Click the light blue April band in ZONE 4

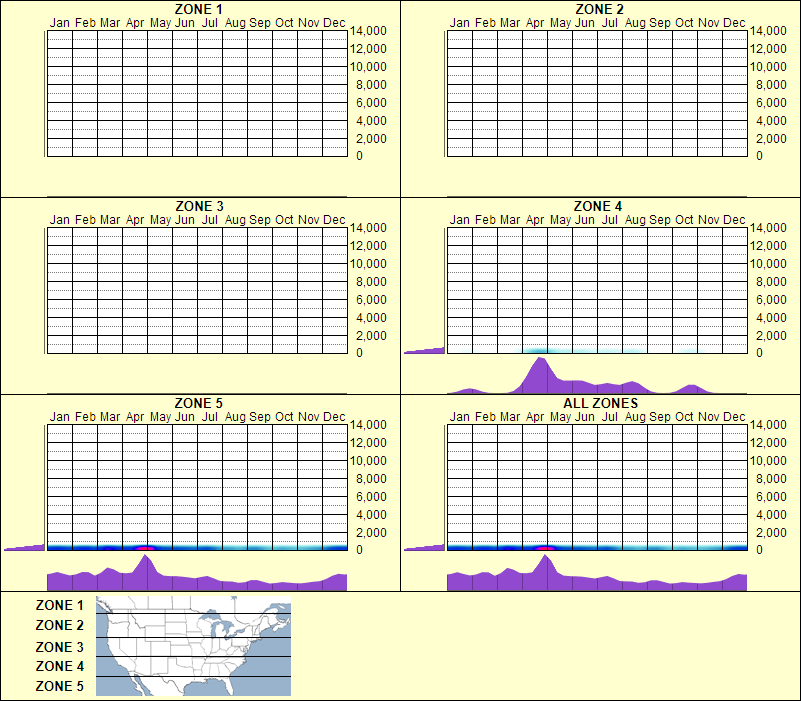pyautogui.click(x=539, y=350)
